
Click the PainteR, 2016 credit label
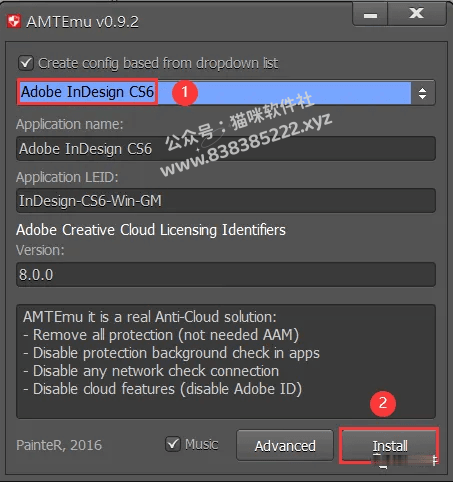pyautogui.click(x=59, y=445)
